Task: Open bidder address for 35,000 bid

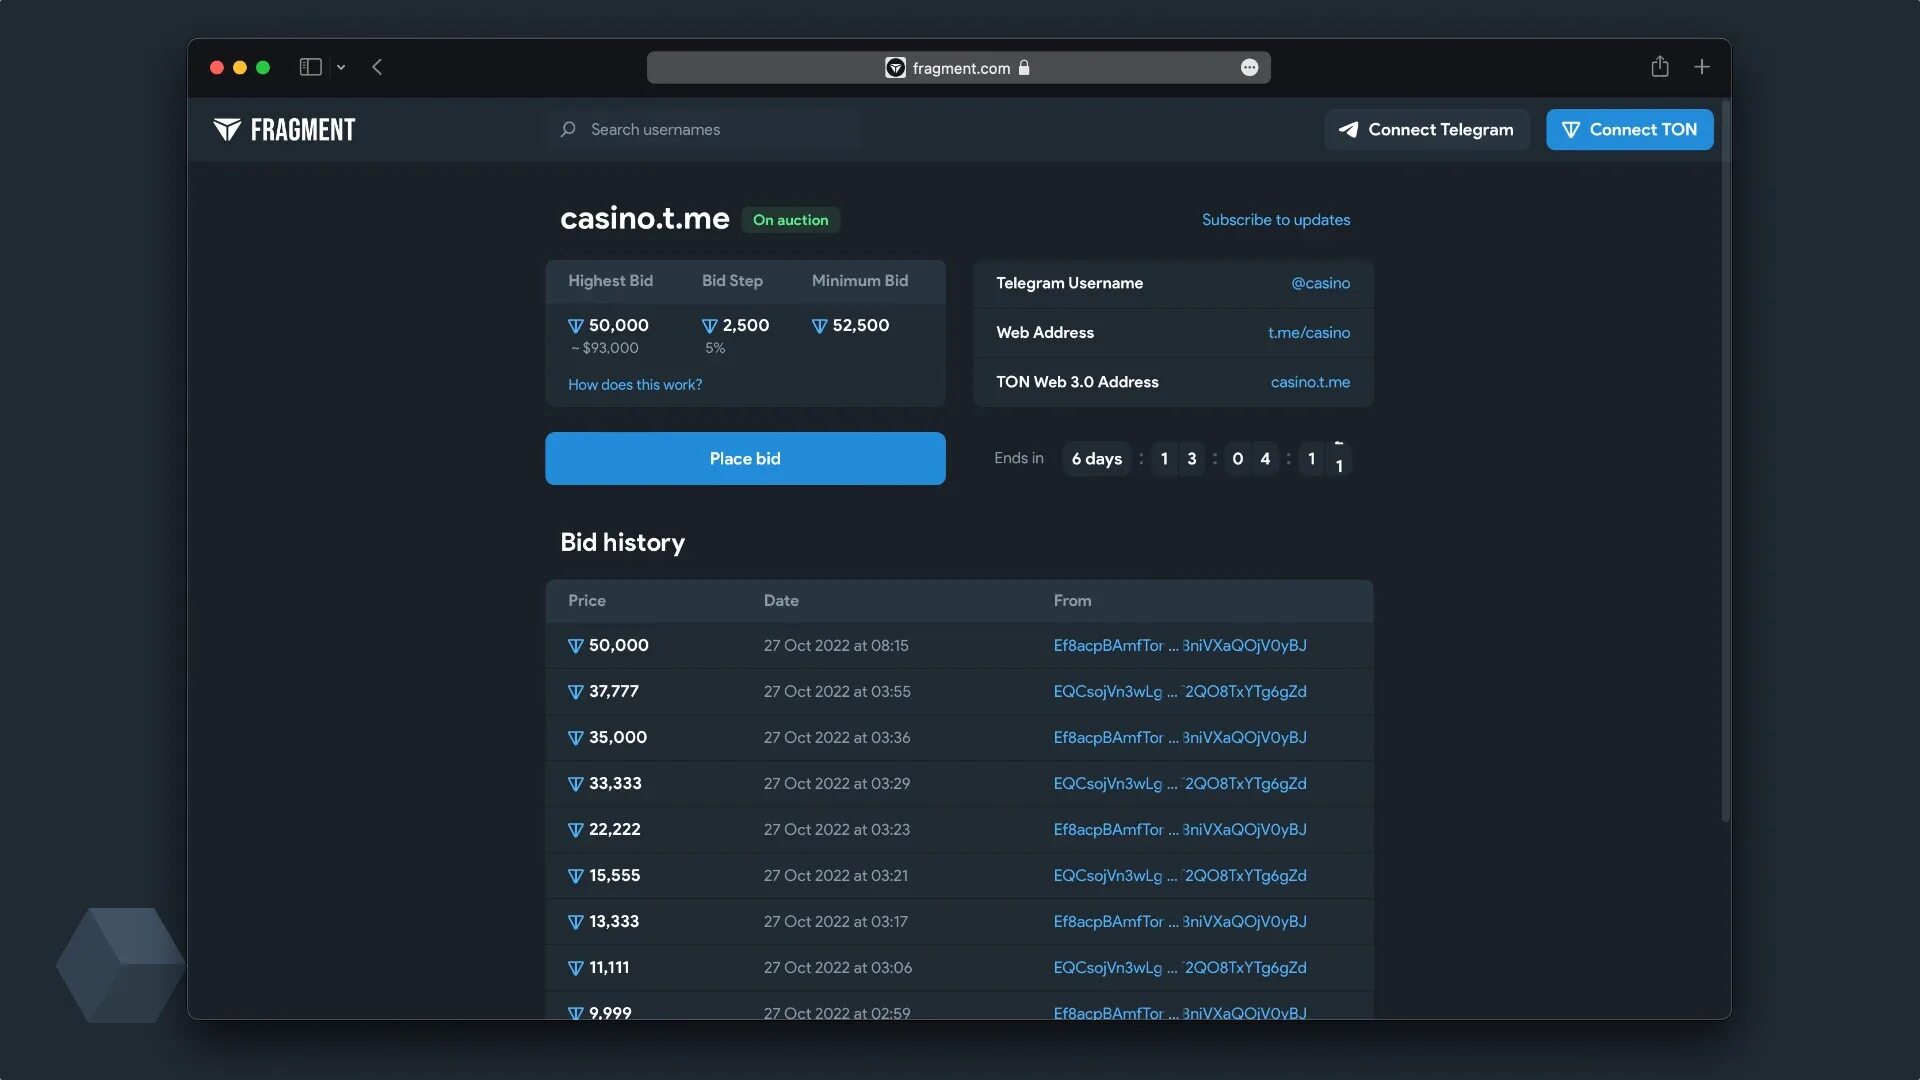Action: [x=1180, y=738]
